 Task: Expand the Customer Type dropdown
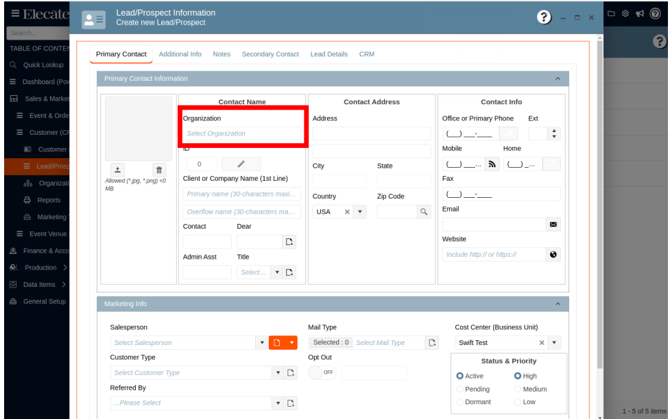point(278,372)
